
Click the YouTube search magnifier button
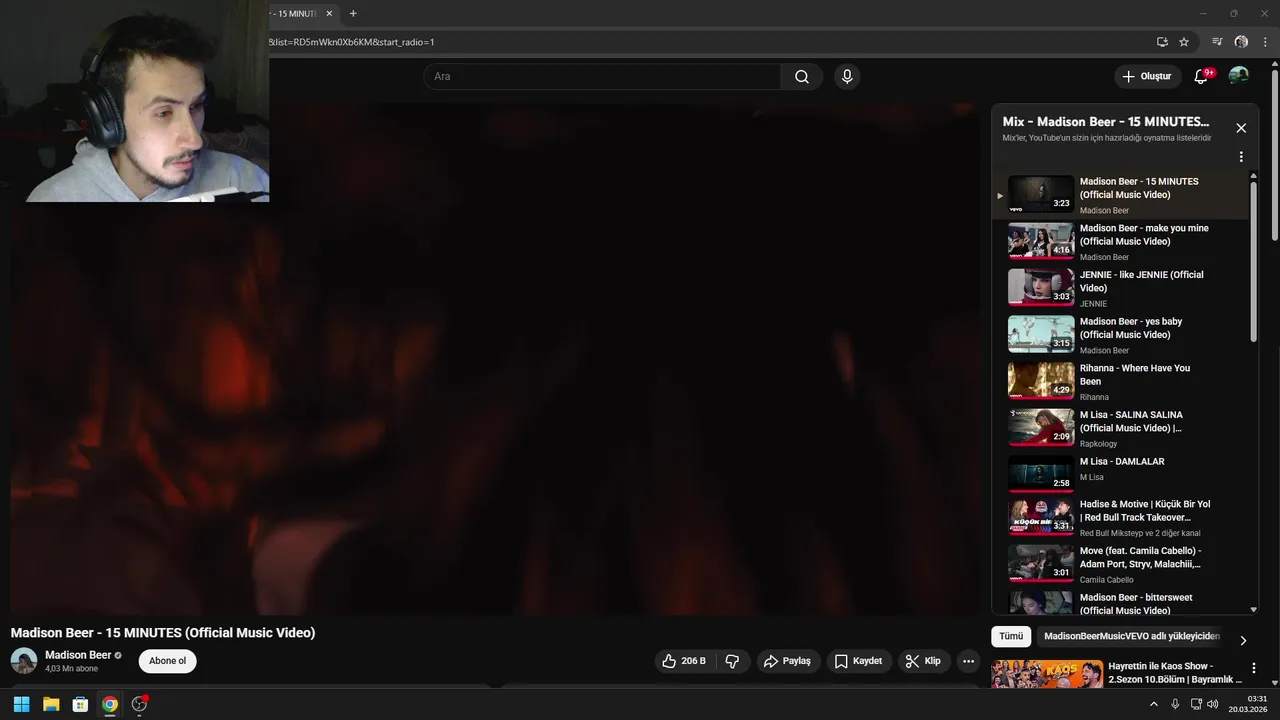pos(802,77)
